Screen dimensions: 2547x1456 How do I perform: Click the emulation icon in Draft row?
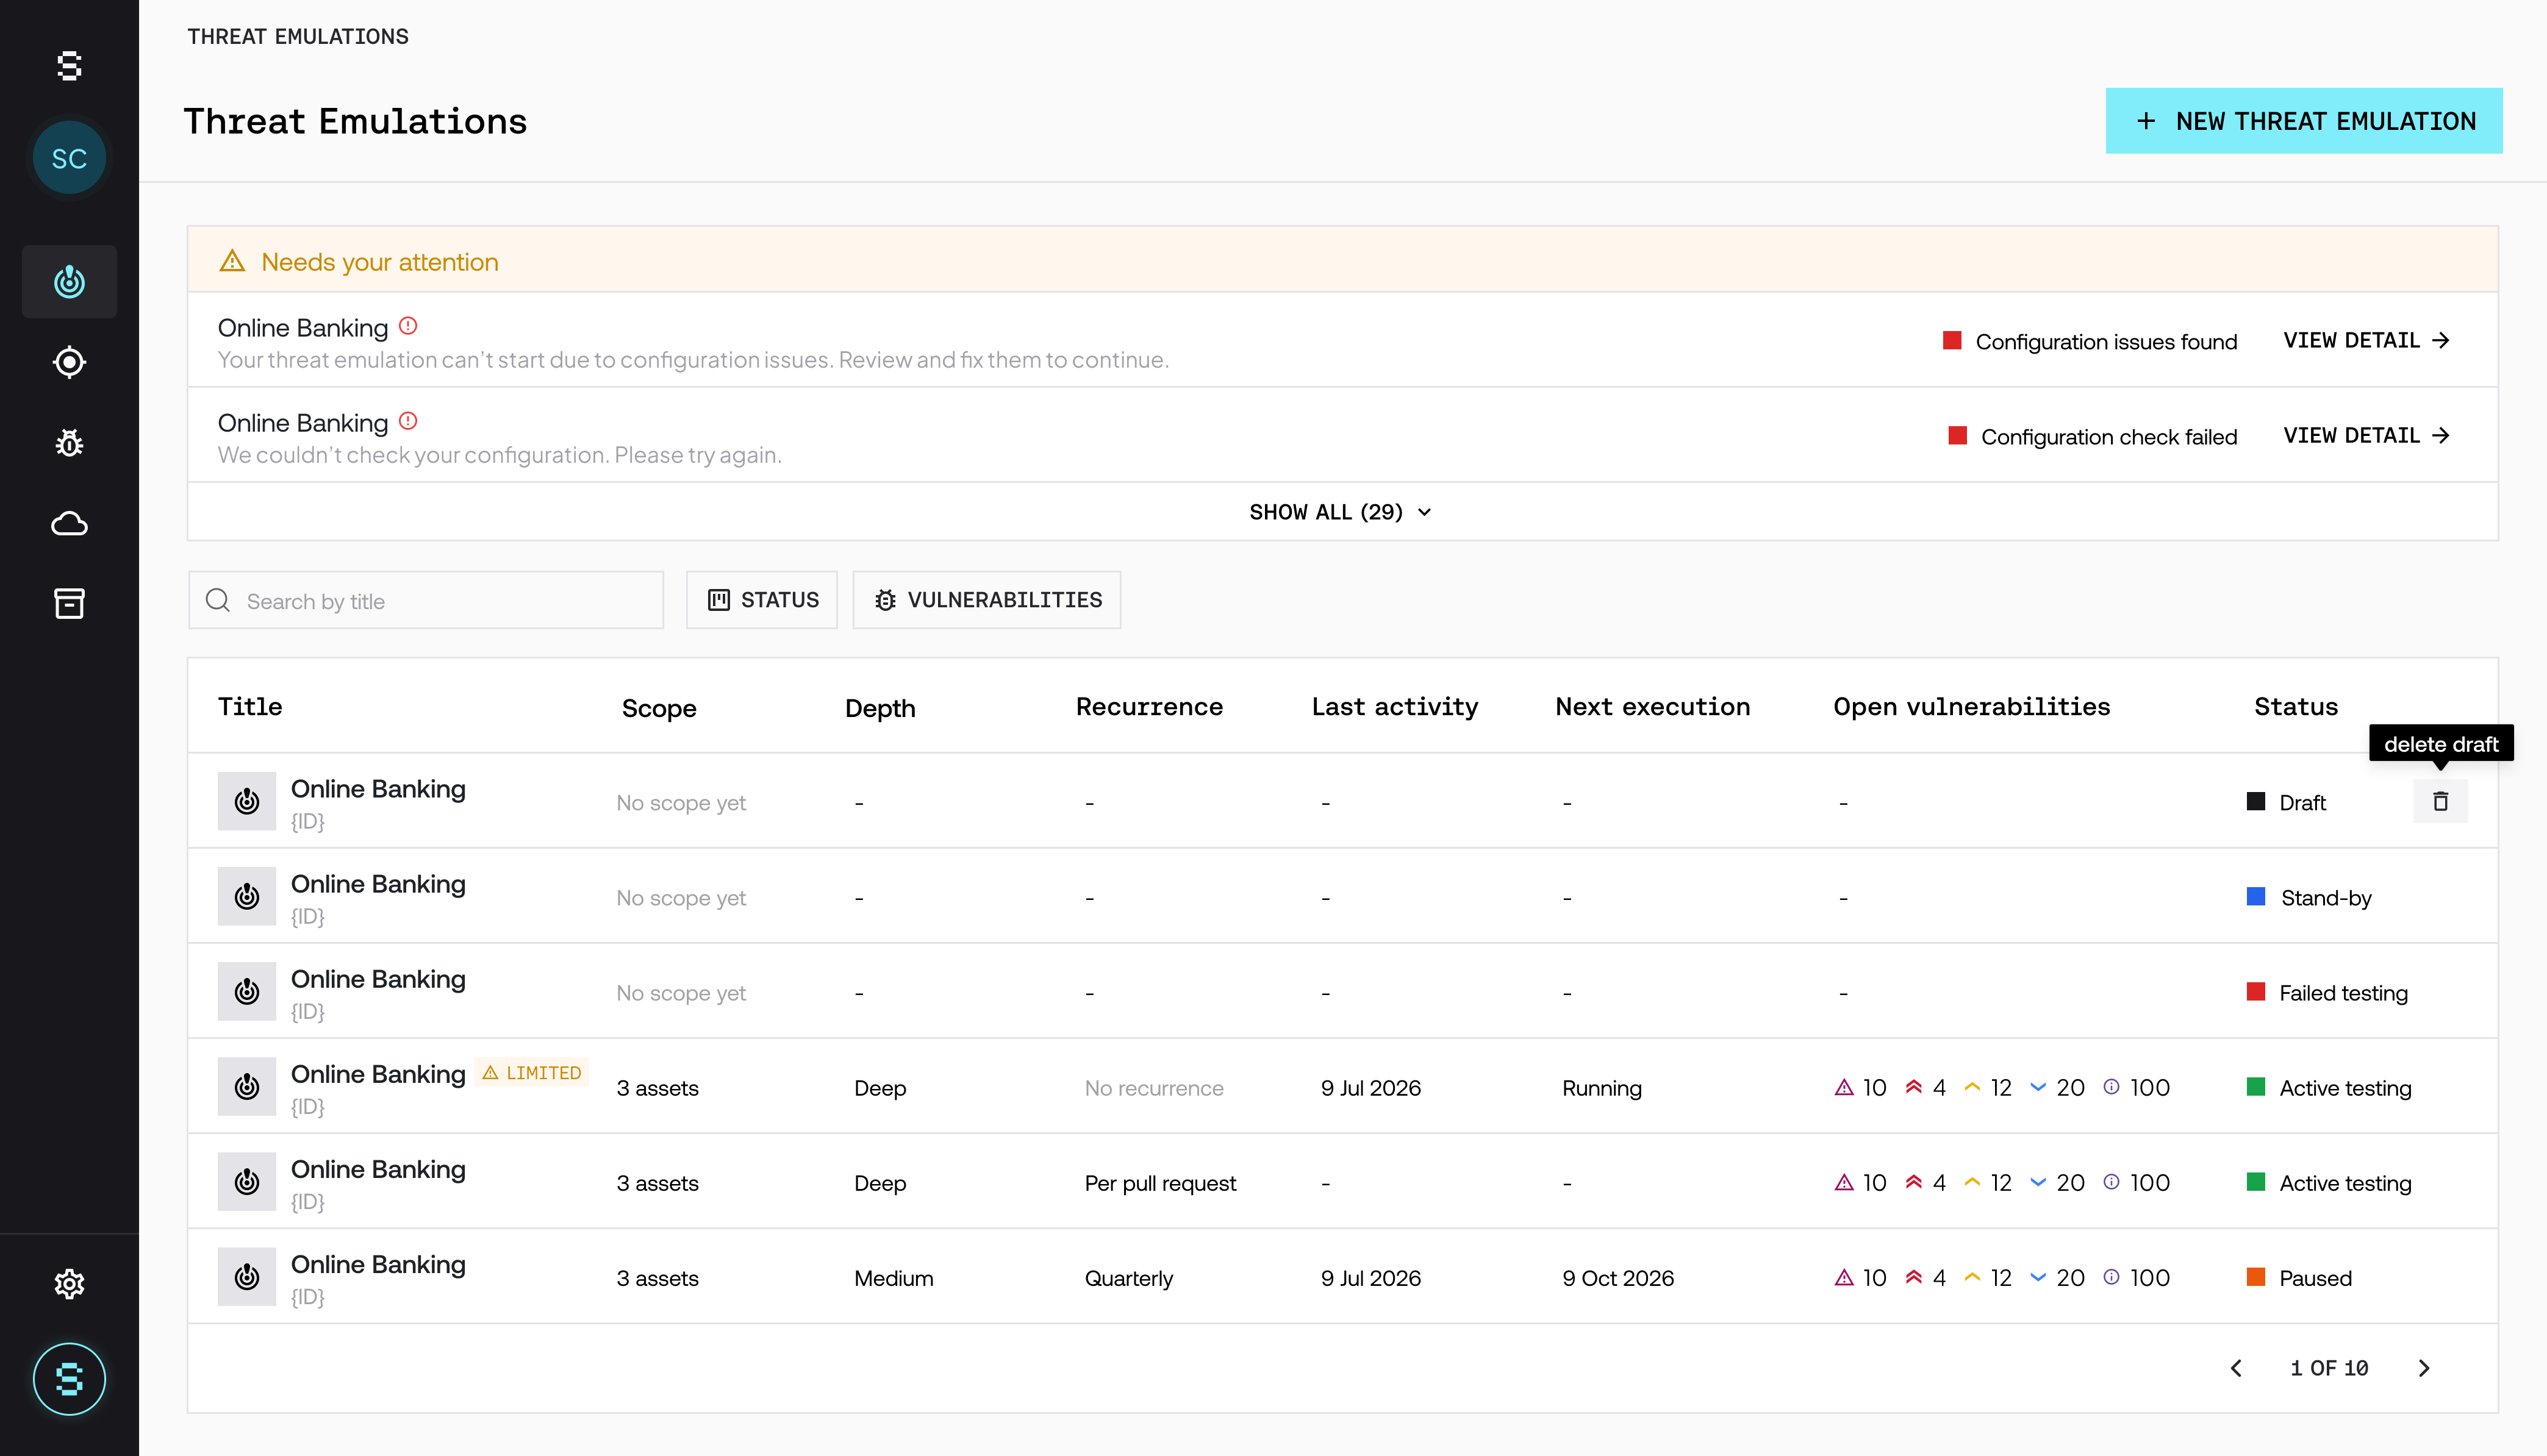pyautogui.click(x=247, y=801)
